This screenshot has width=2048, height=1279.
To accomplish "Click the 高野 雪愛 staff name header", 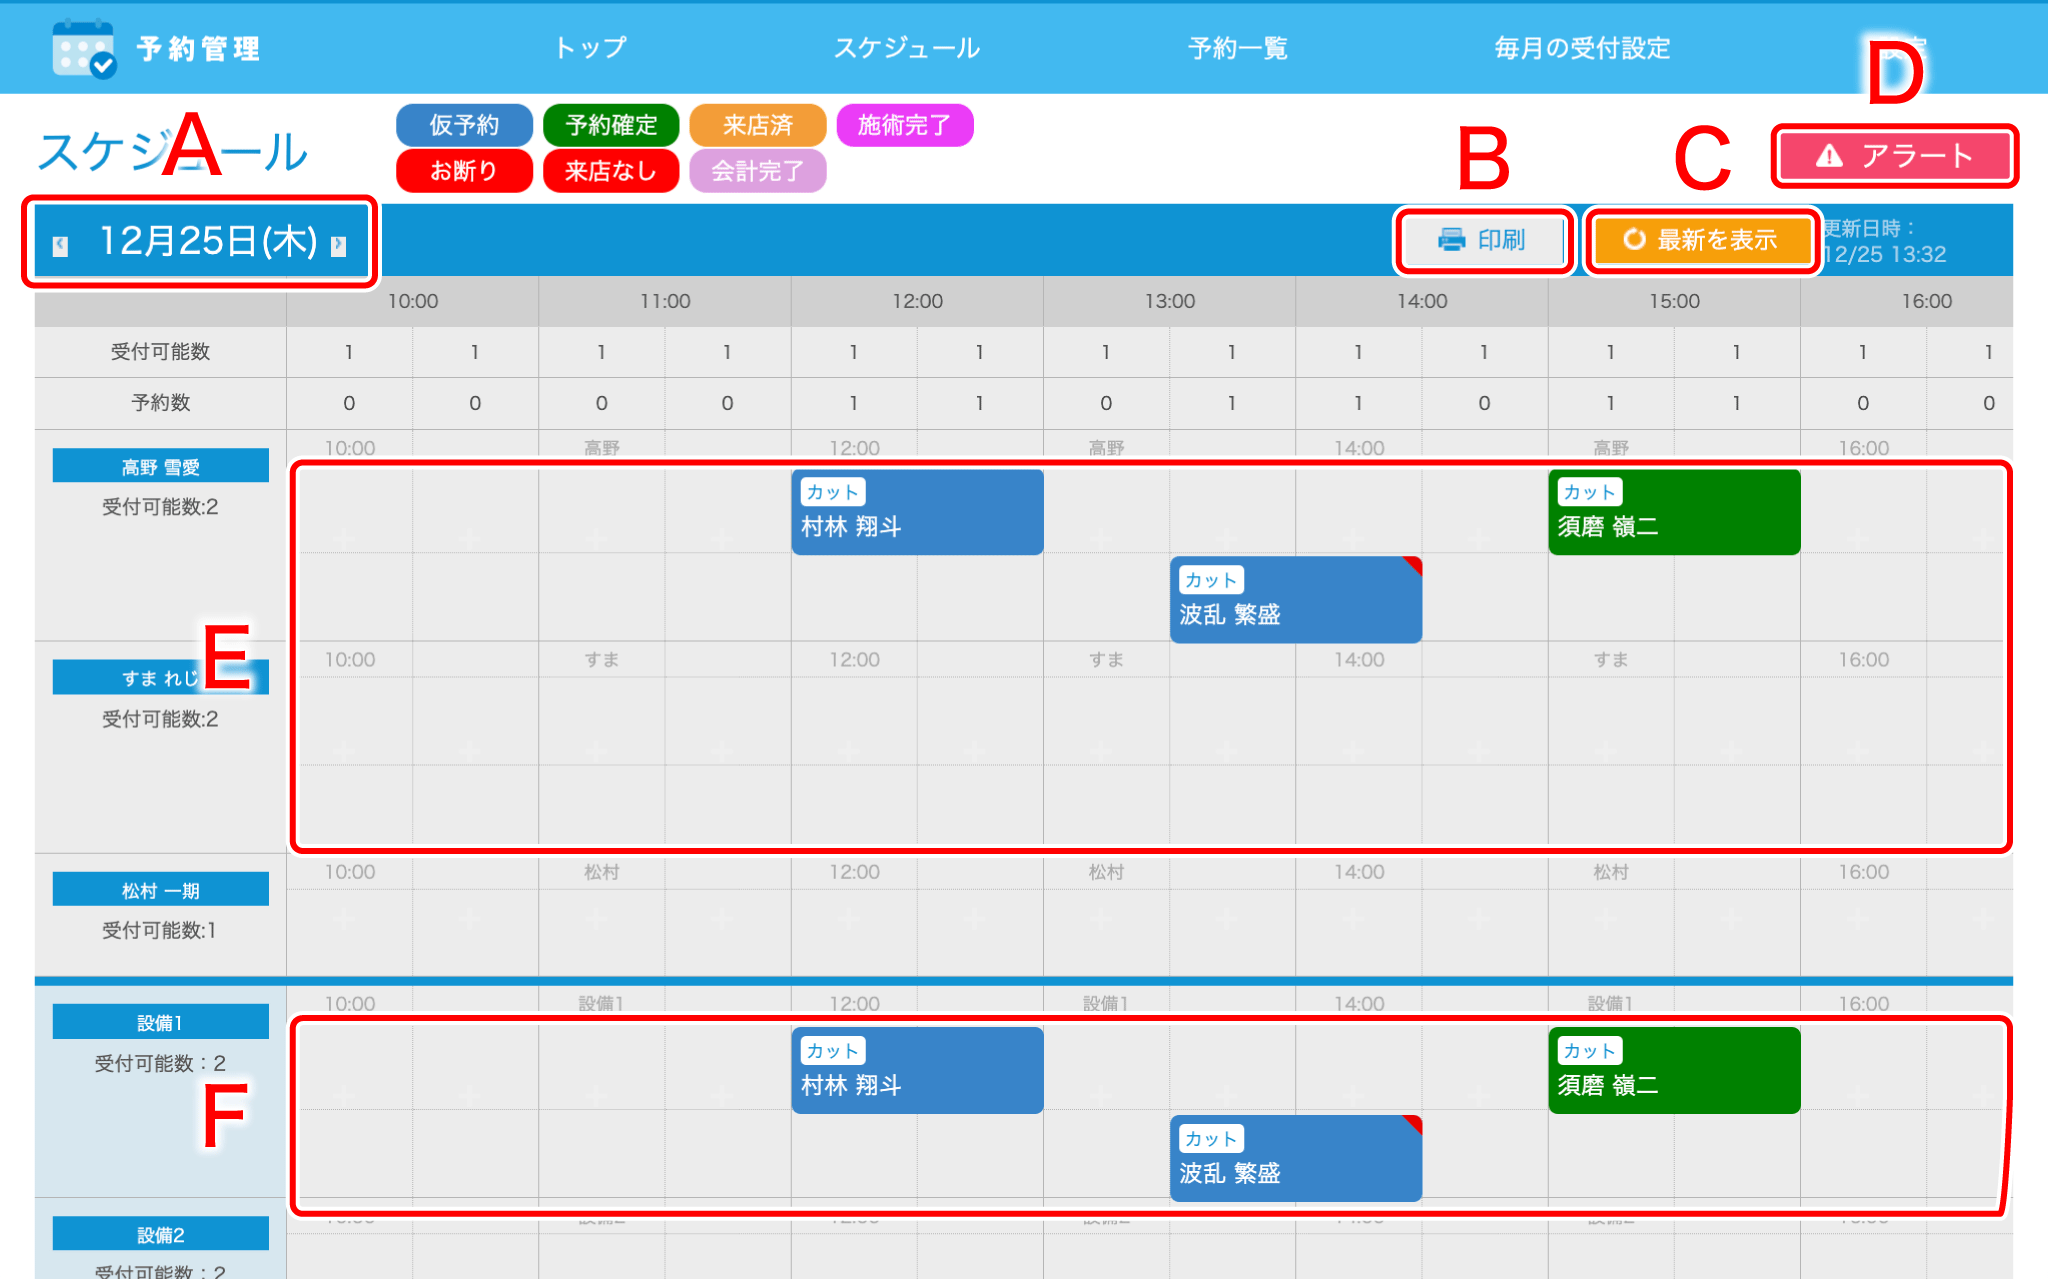I will point(159,464).
